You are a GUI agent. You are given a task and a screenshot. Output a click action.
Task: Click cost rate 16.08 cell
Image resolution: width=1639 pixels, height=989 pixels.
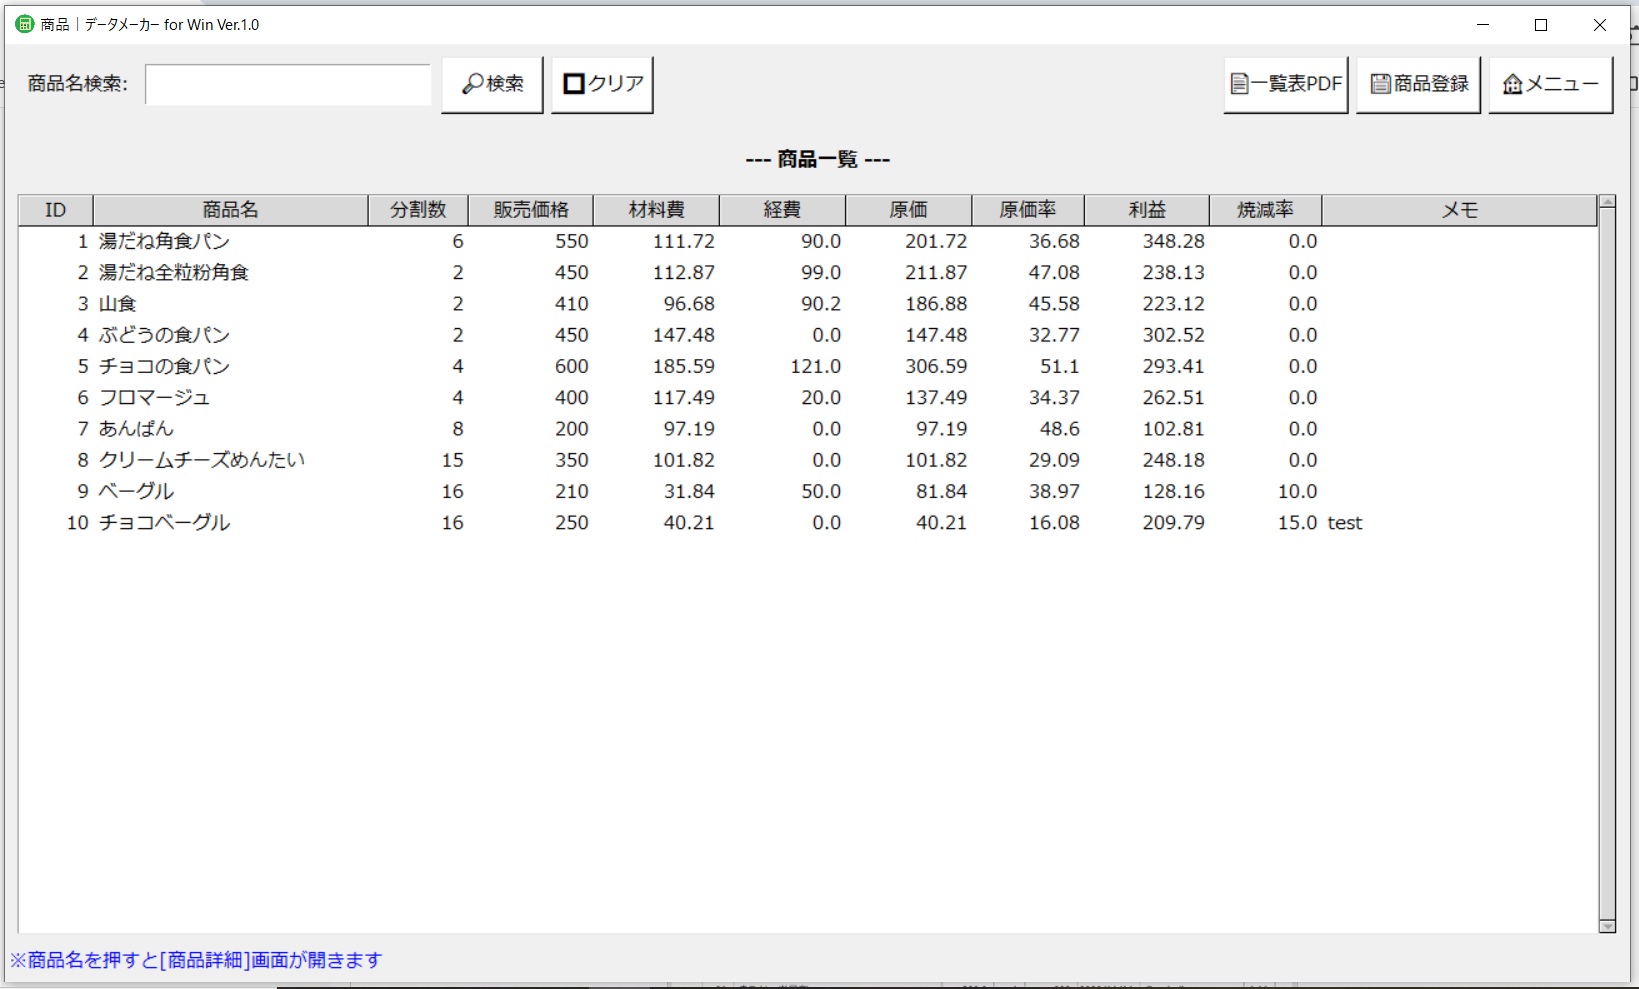[x=1055, y=522]
